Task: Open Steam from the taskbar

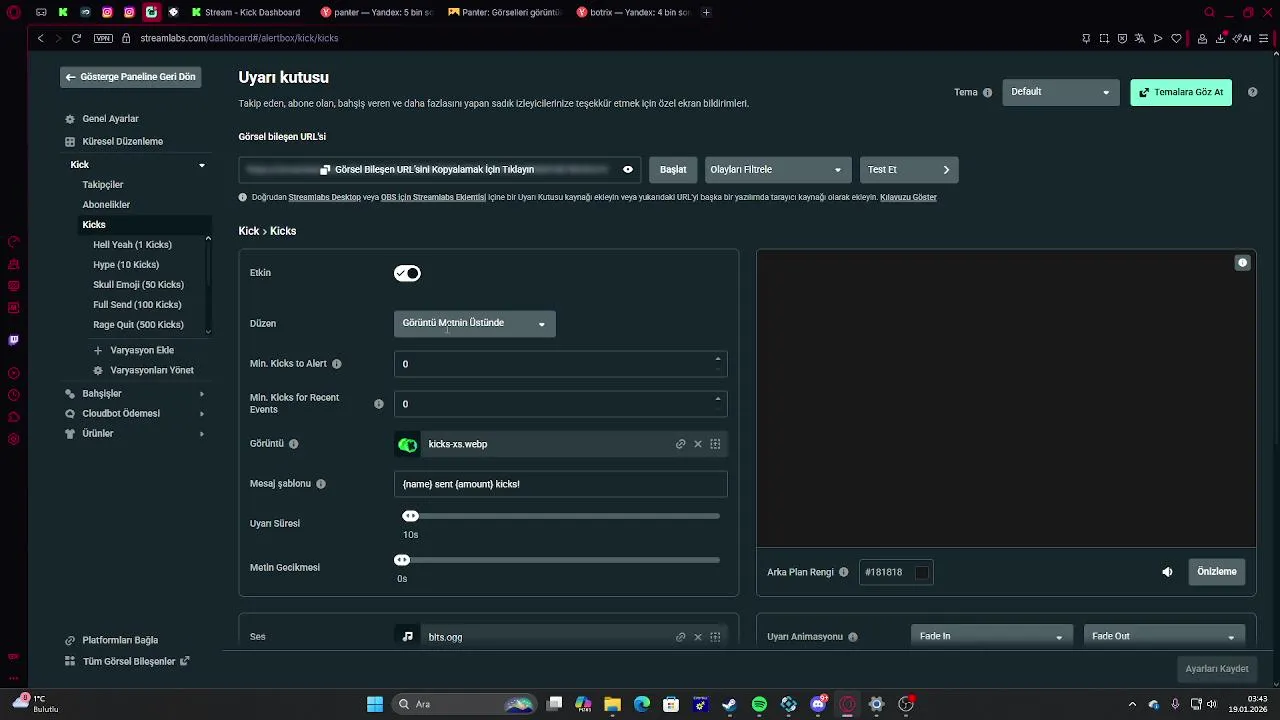Action: (x=729, y=704)
